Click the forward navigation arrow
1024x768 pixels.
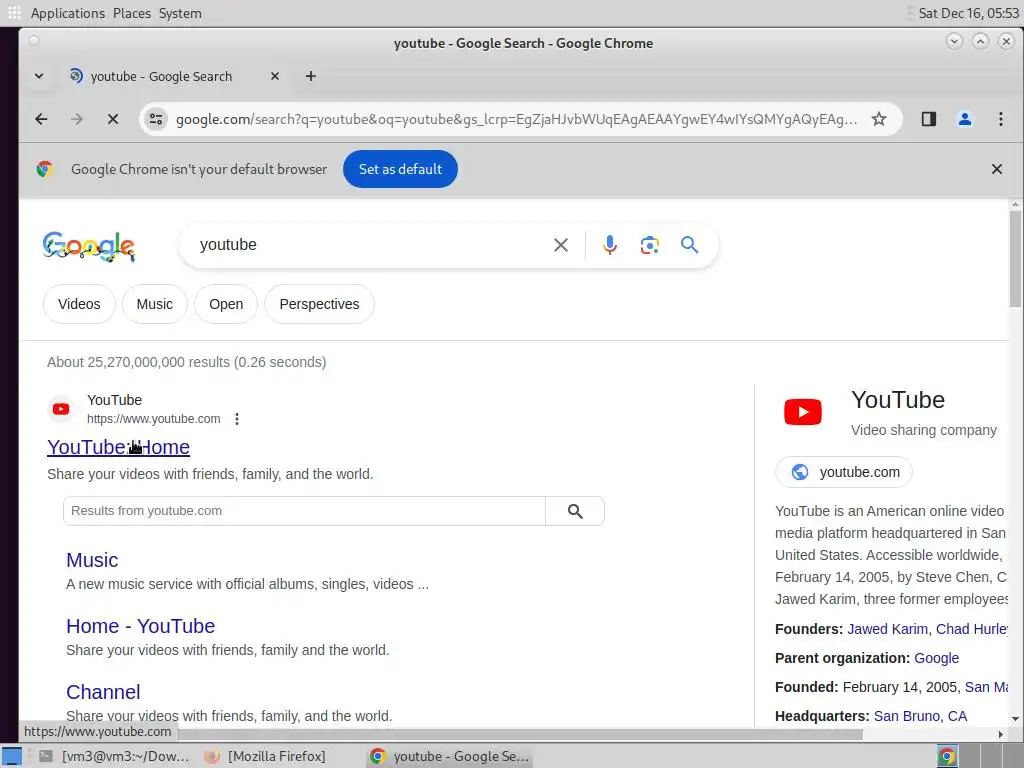pyautogui.click(x=77, y=119)
